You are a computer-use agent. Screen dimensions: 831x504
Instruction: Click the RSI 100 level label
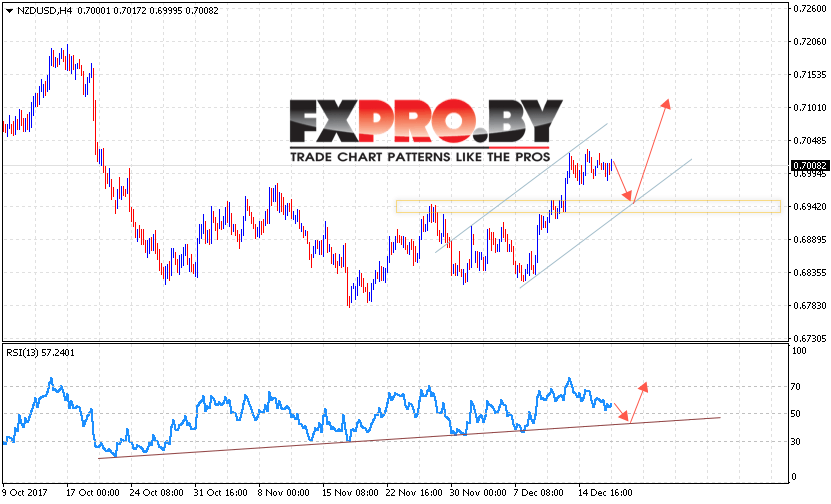[799, 351]
